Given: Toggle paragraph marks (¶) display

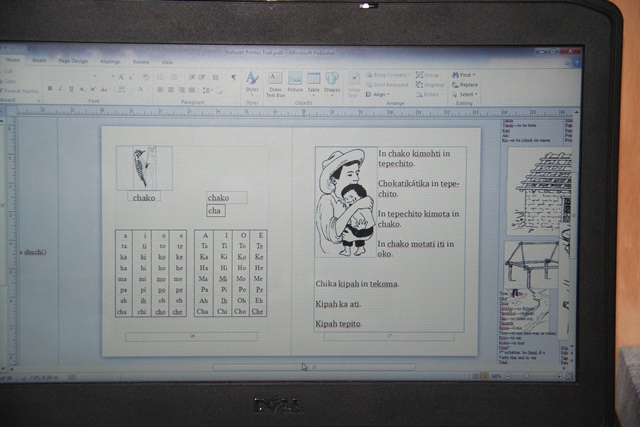Looking at the screenshot, I should tap(233, 77).
